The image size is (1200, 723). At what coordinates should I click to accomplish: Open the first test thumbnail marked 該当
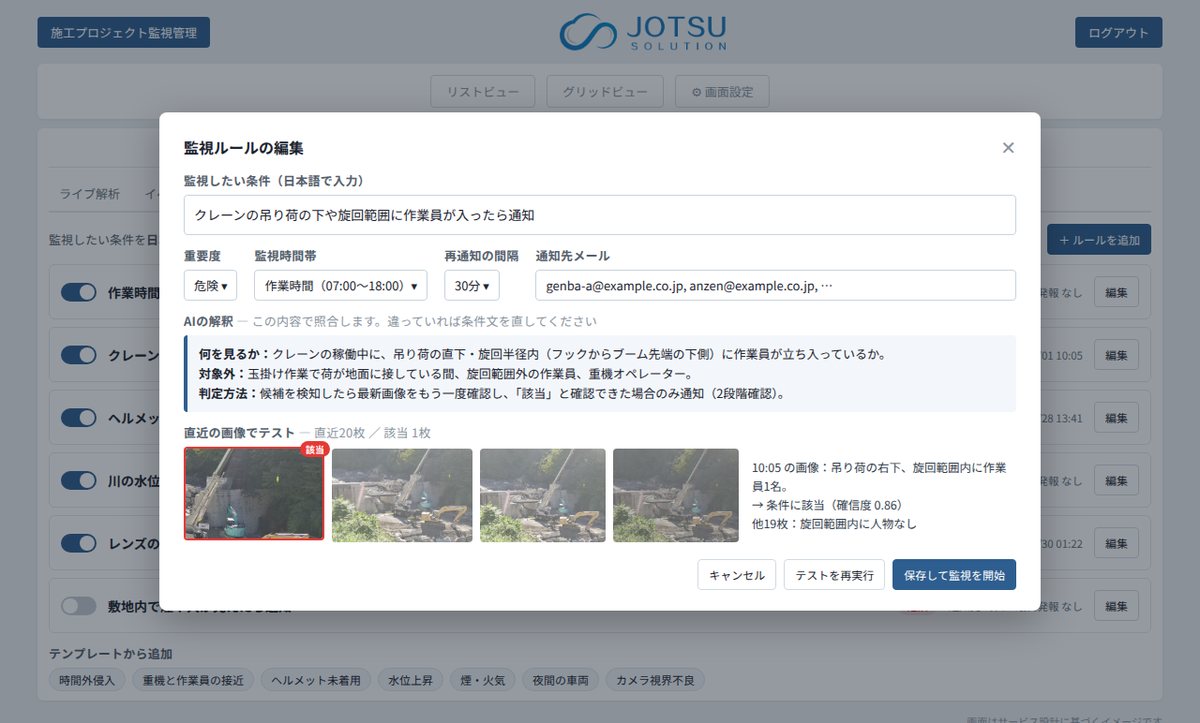click(x=254, y=494)
